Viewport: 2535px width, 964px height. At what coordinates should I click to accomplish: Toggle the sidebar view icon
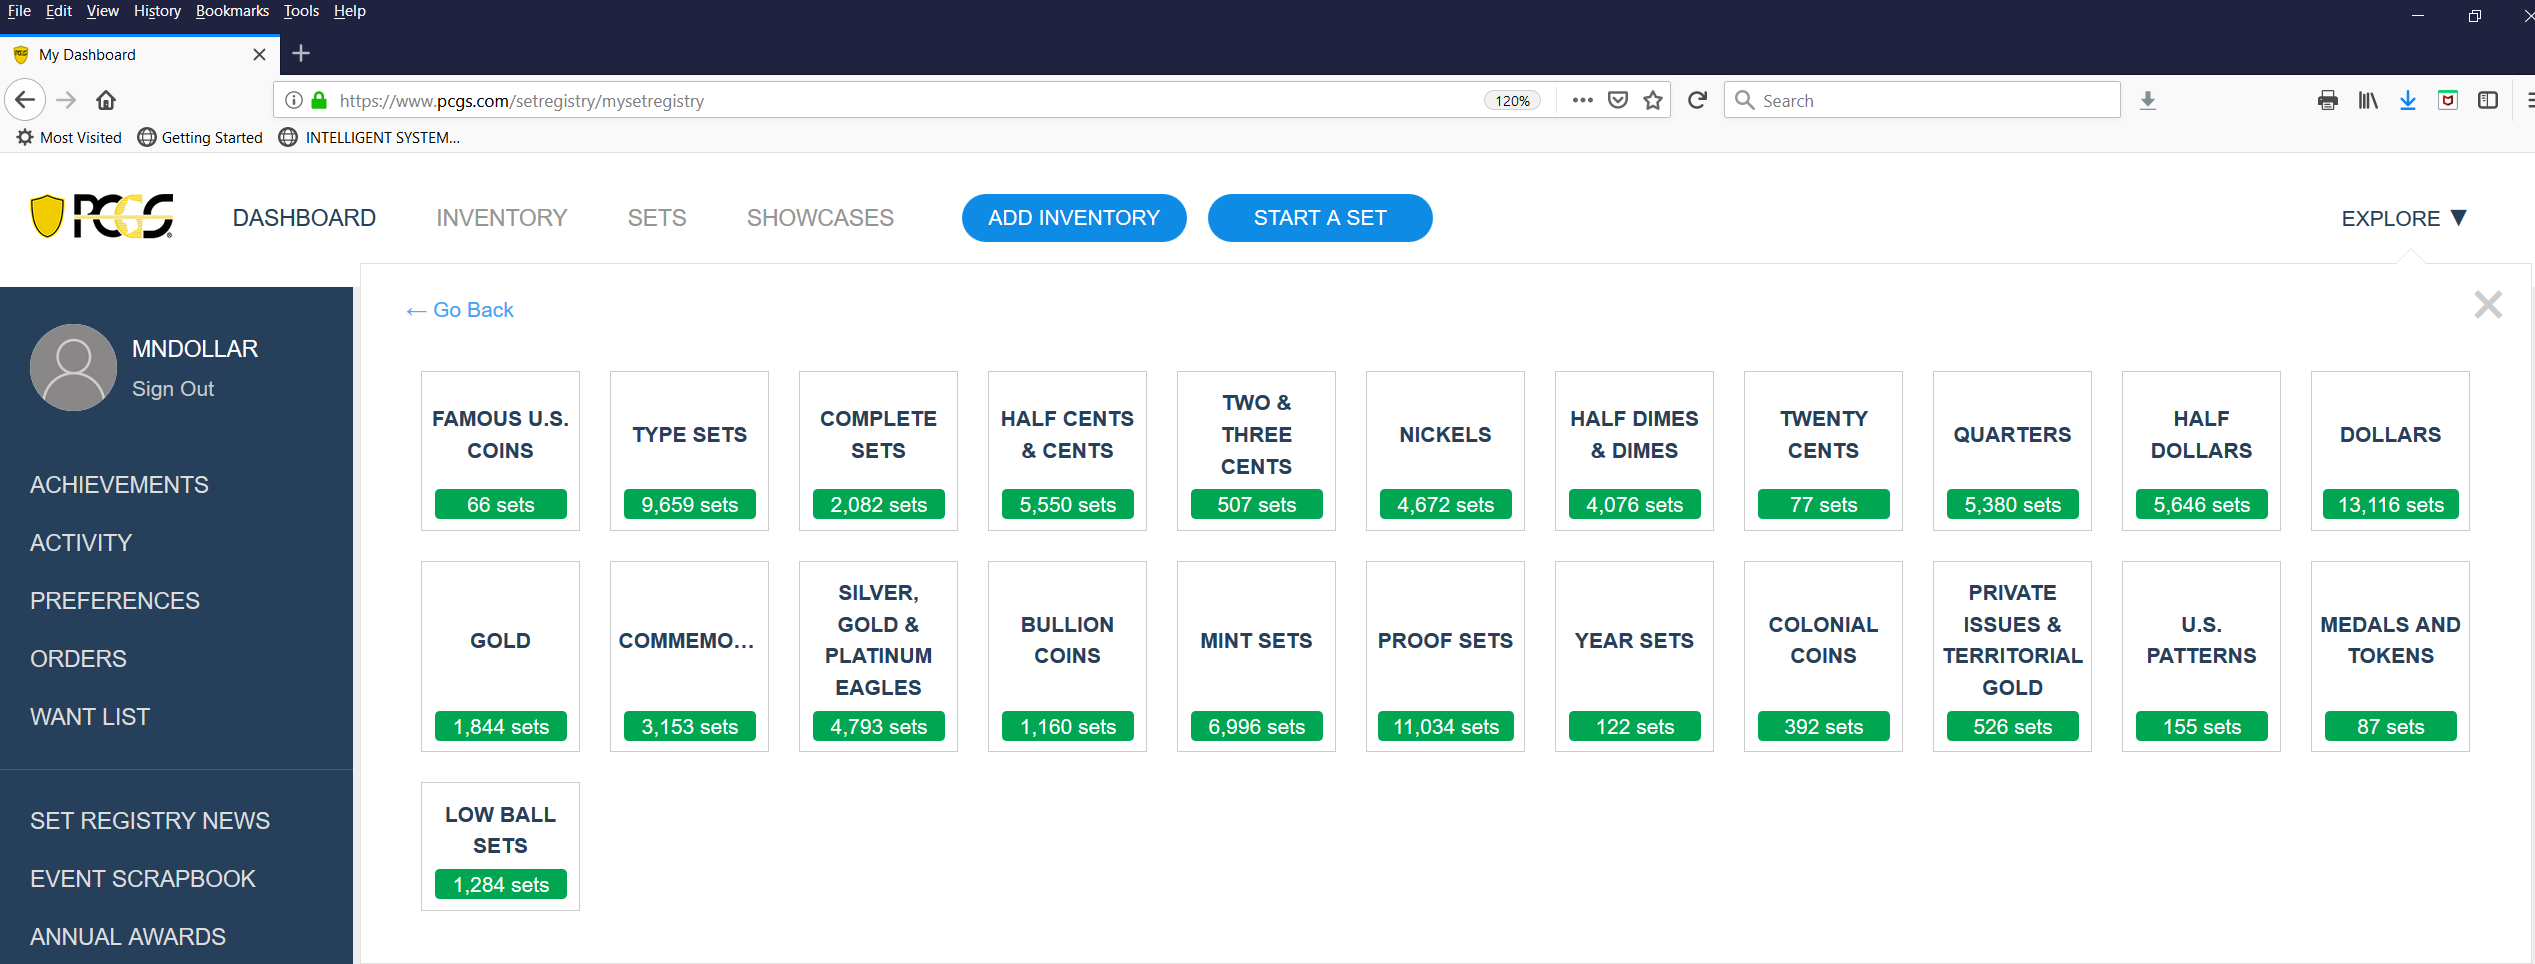2488,100
